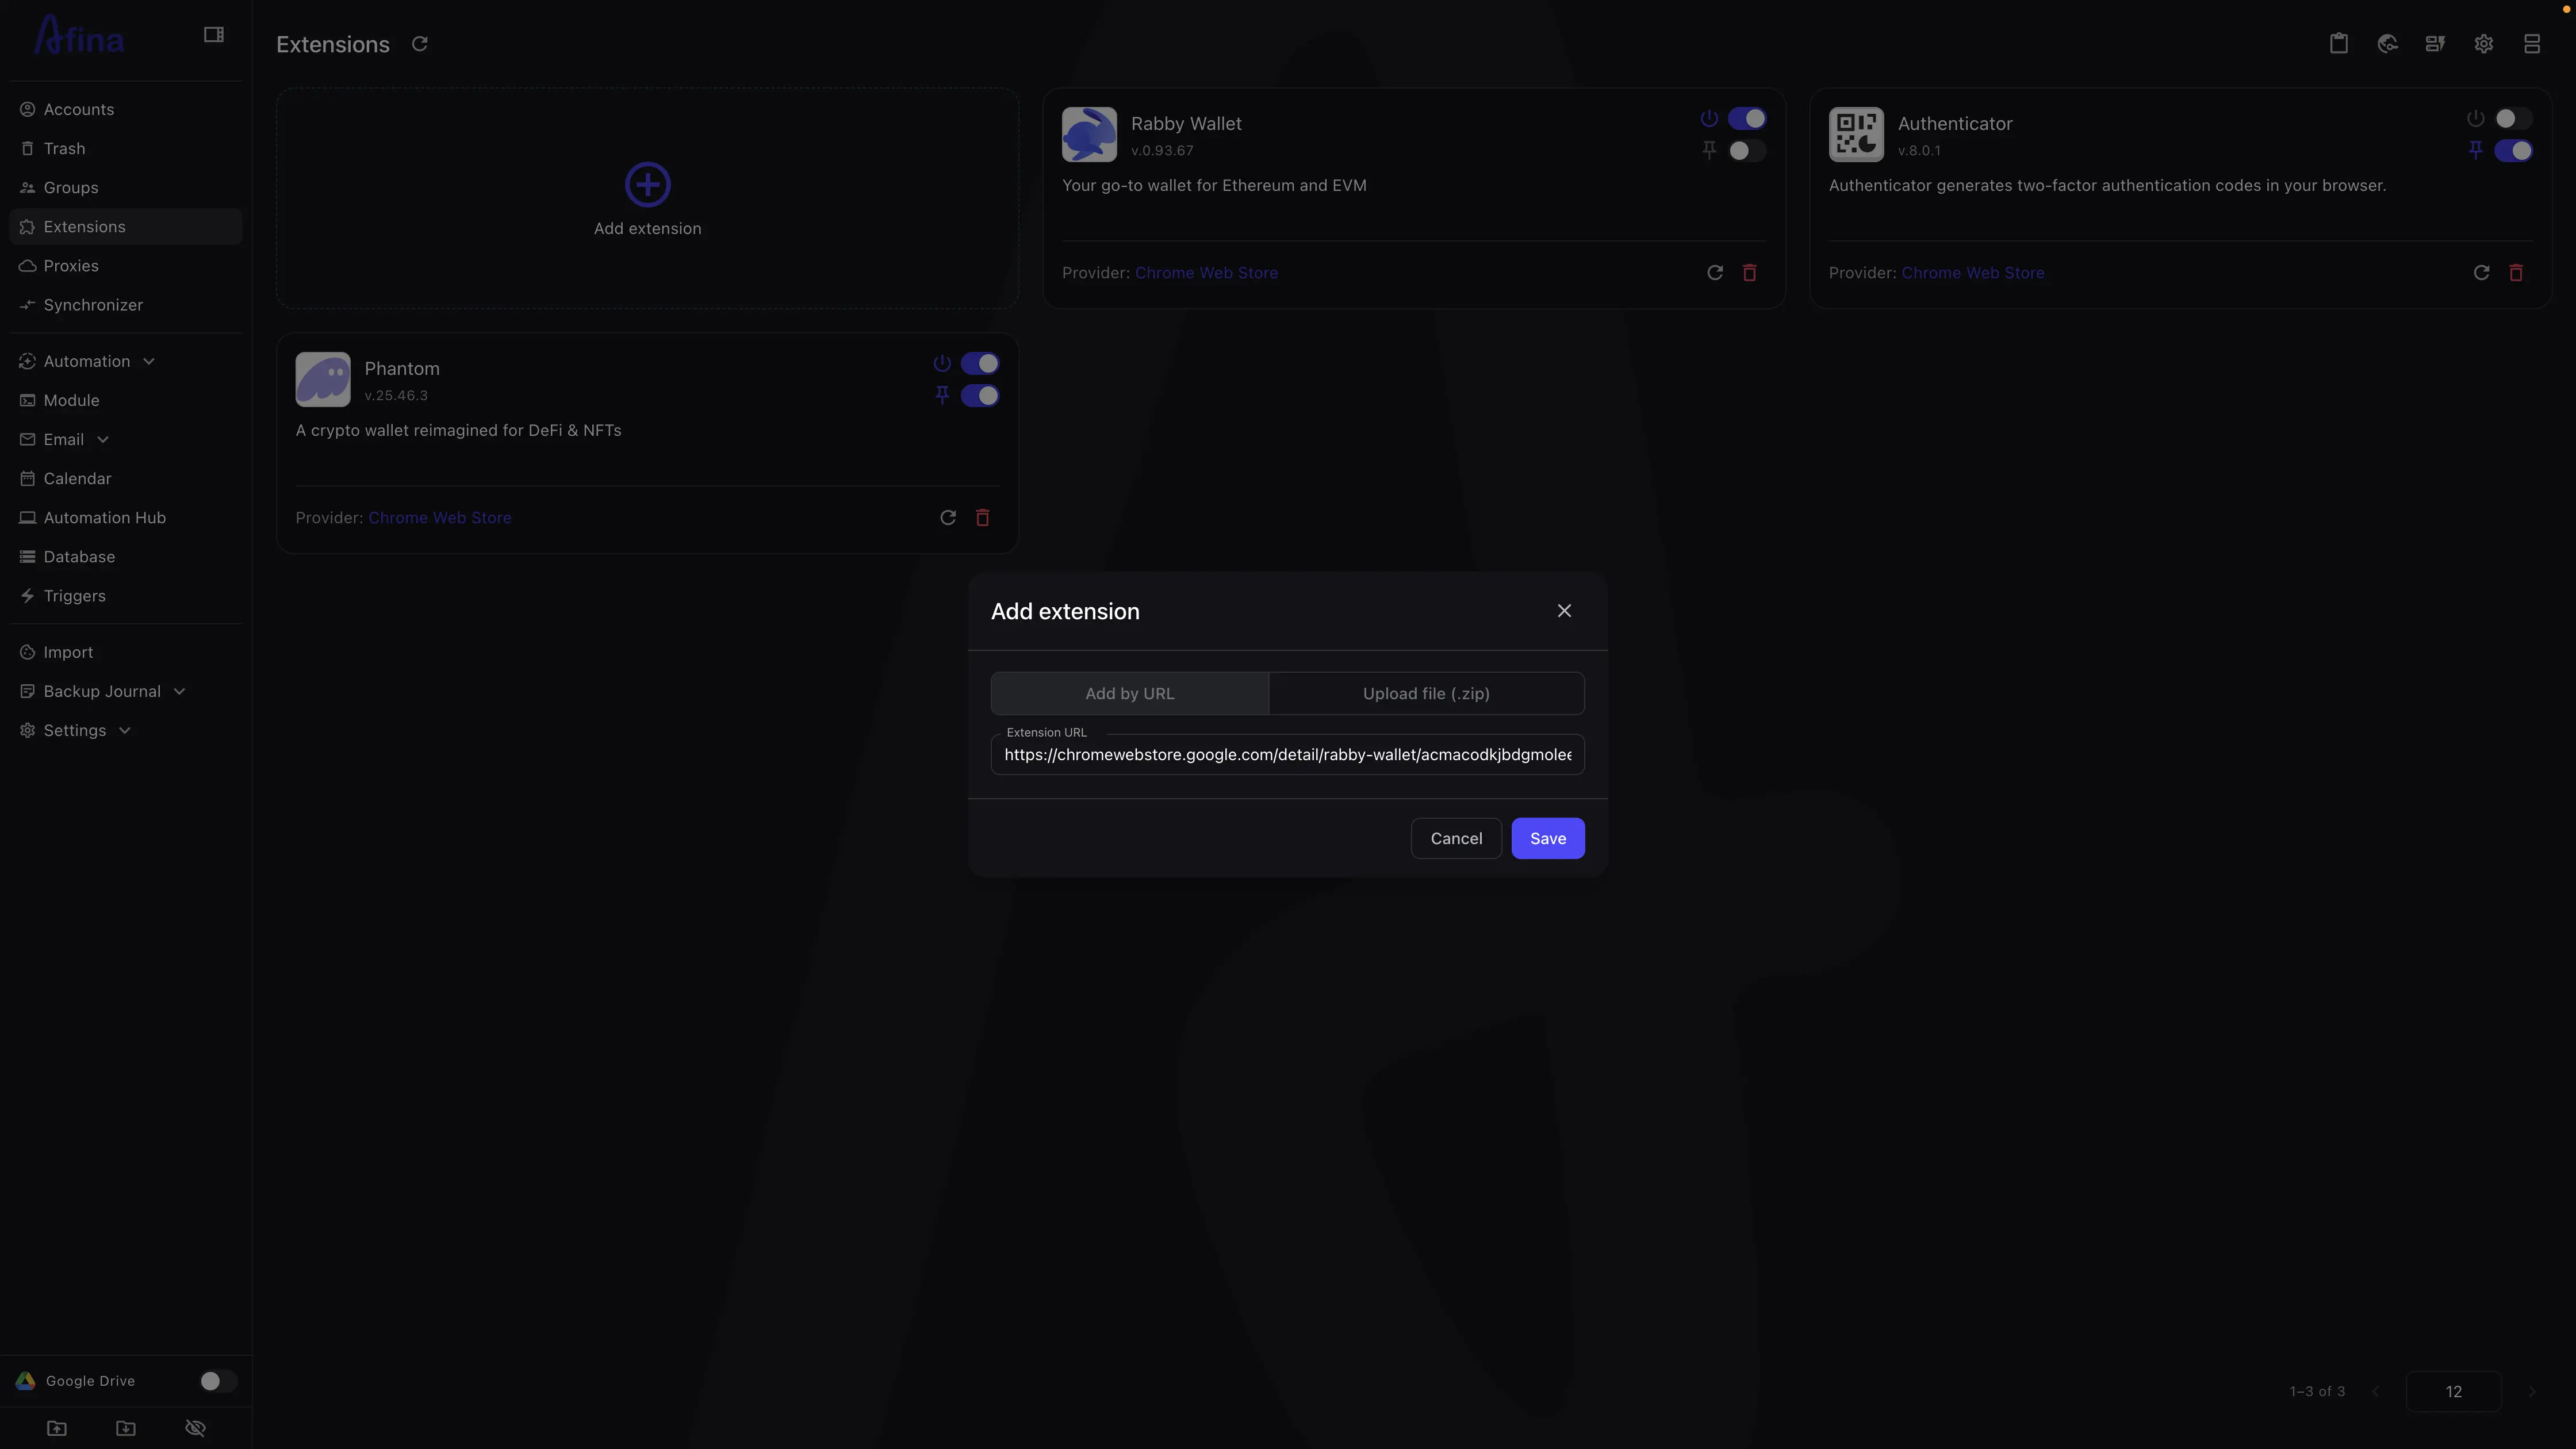This screenshot has height=1449, width=2576.
Task: Click the Authenticator red trash icon
Action: [x=2515, y=273]
